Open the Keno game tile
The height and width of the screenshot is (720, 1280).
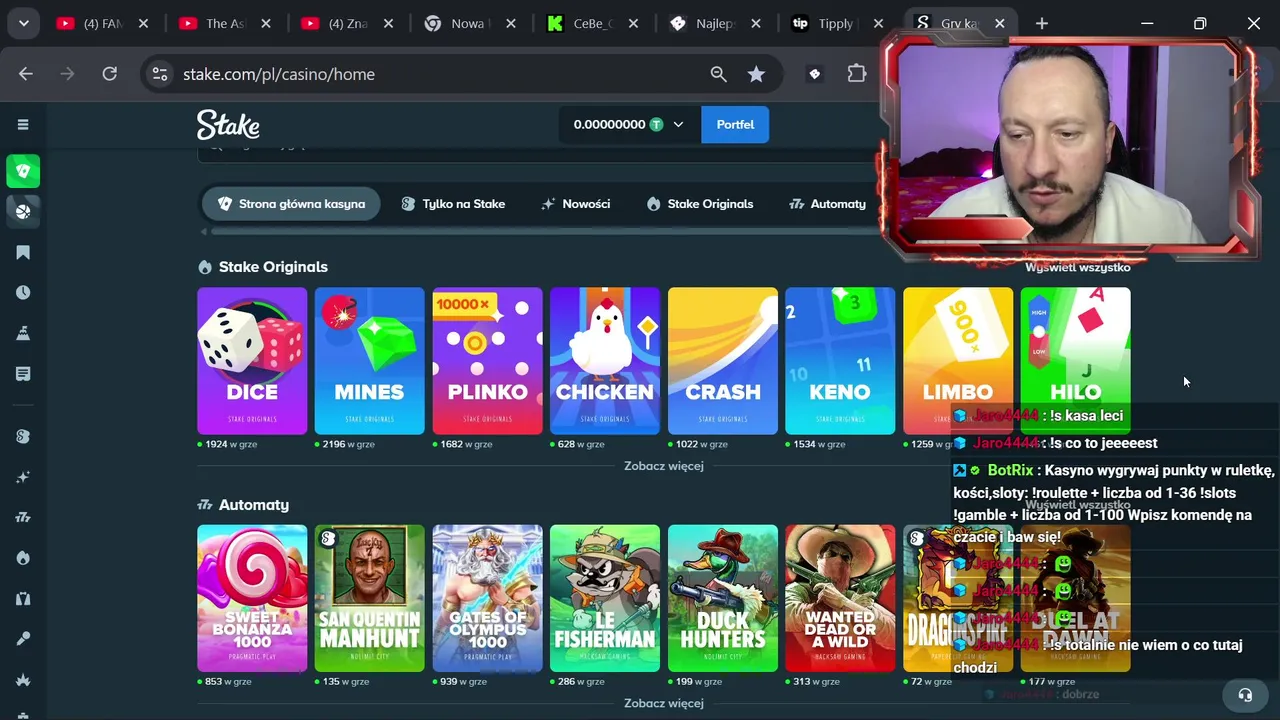click(840, 361)
